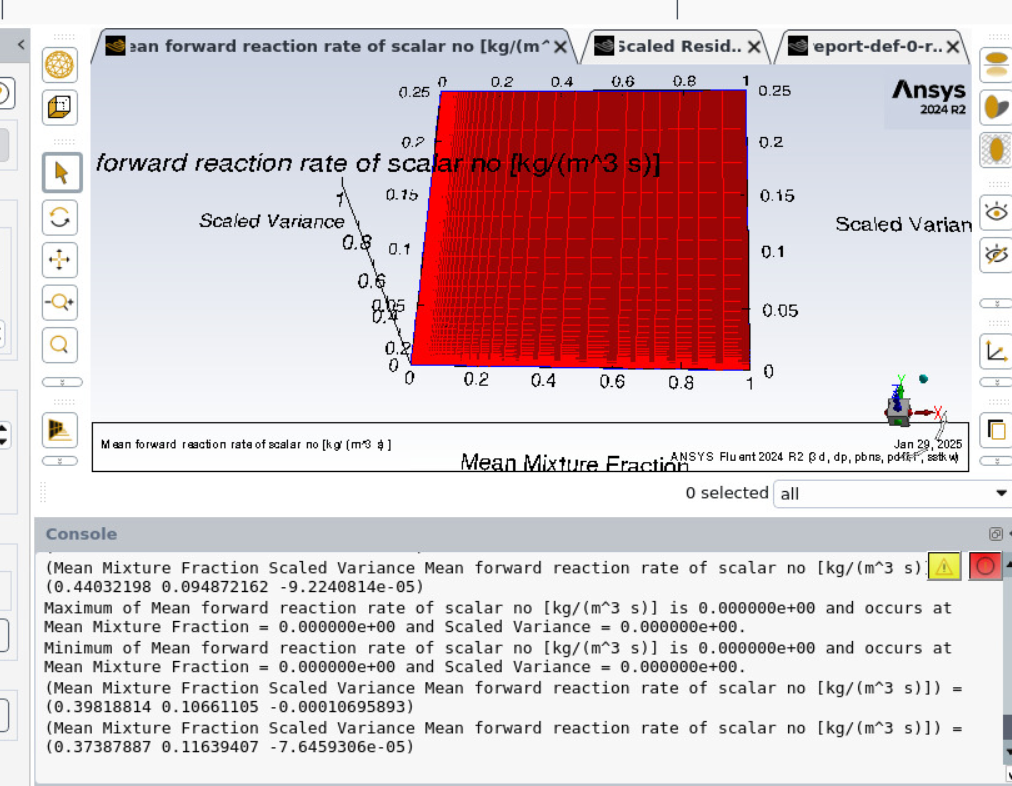Click the mesh display sphere icon

tap(59, 65)
